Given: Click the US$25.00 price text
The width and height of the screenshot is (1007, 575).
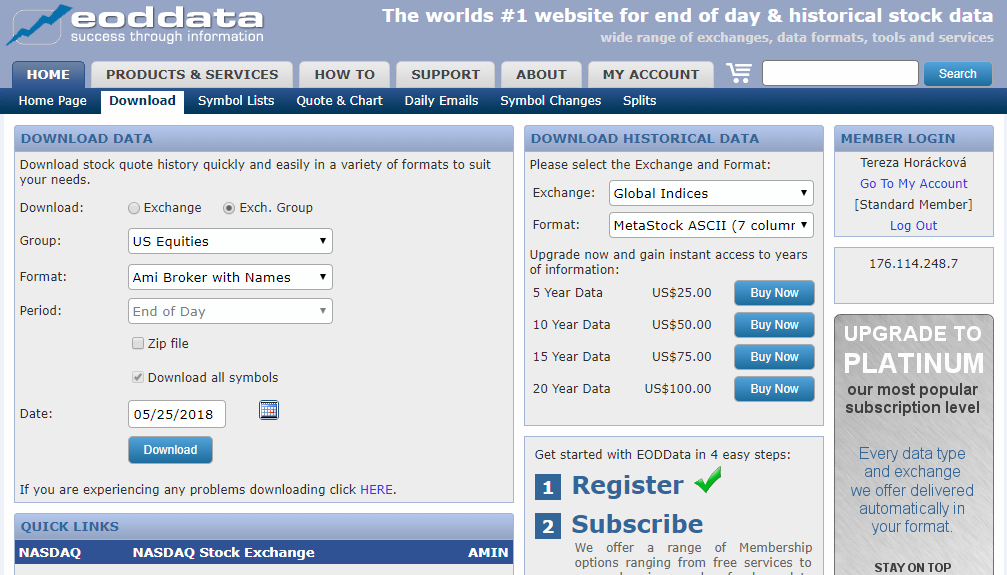Looking at the screenshot, I should pyautogui.click(x=681, y=292).
